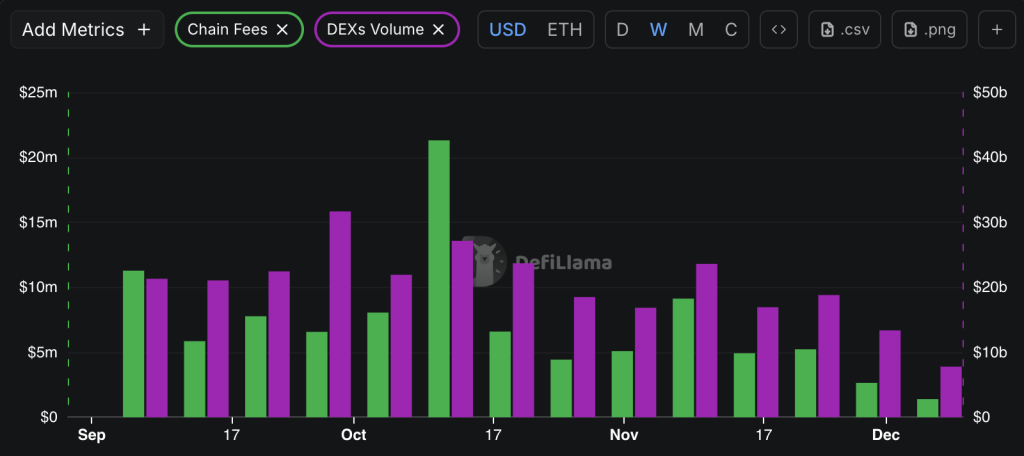Download chart data as .csv
Screen dimensions: 1024x456
(845, 30)
